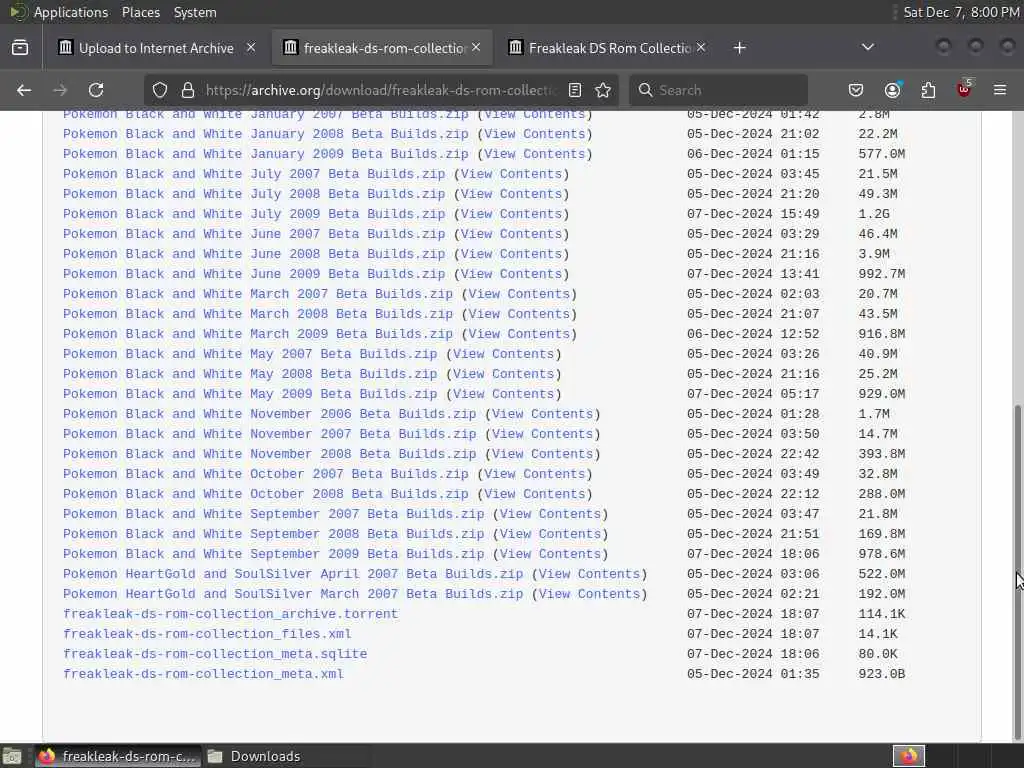Open the extensions puzzle icon
Viewport: 1024px width, 768px height.
pos(928,90)
